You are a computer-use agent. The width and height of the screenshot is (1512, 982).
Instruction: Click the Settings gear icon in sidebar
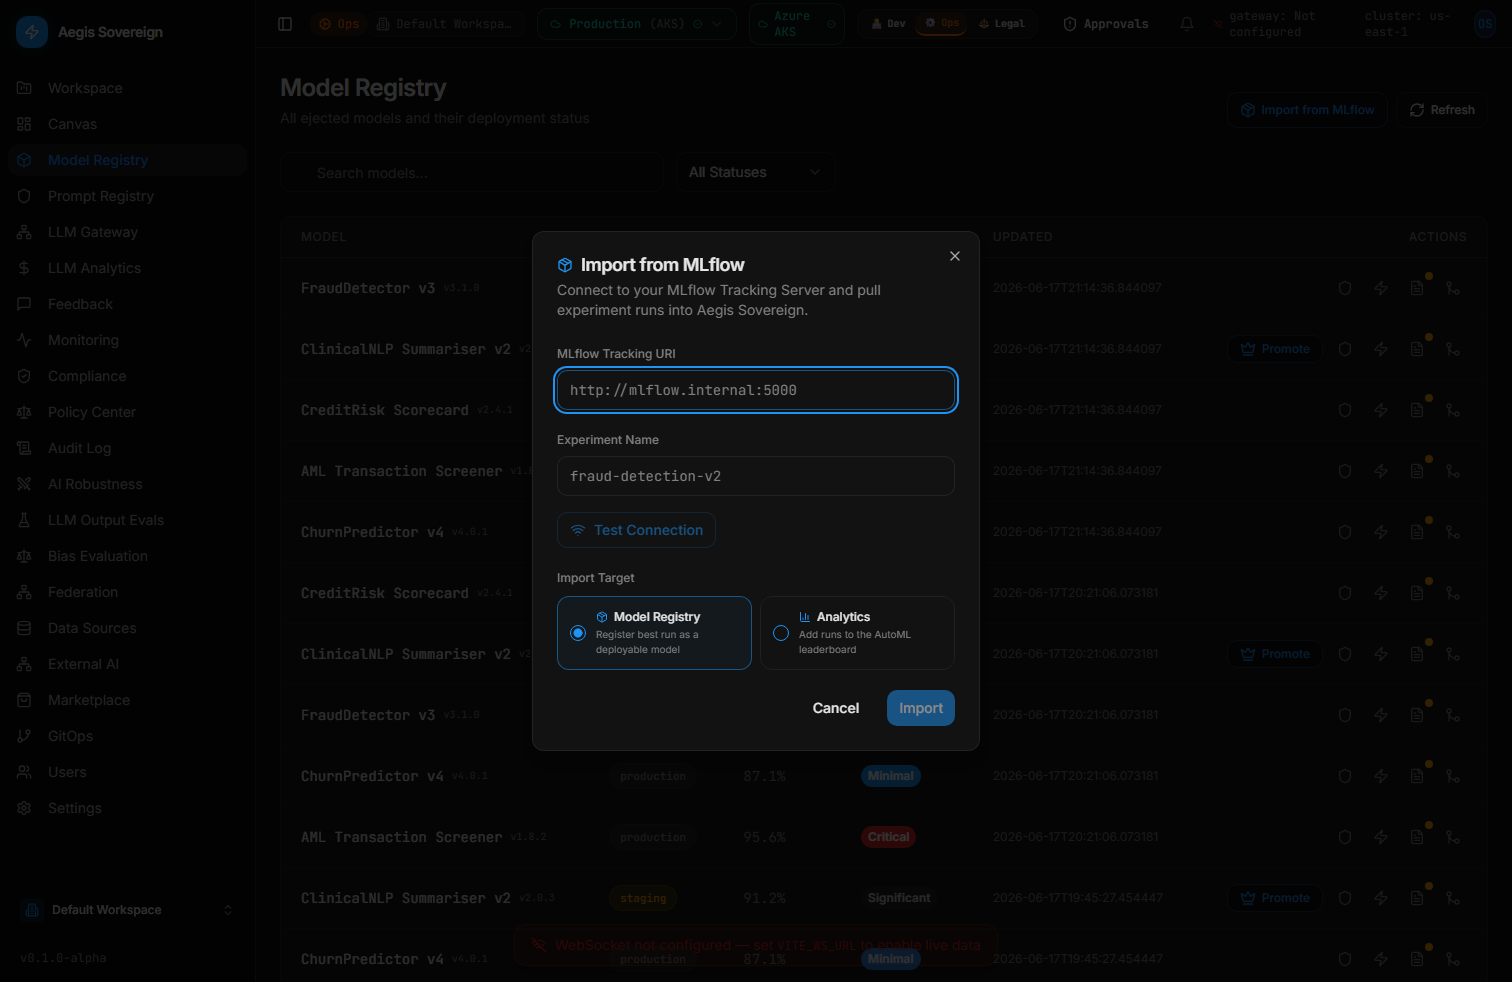[x=24, y=808]
